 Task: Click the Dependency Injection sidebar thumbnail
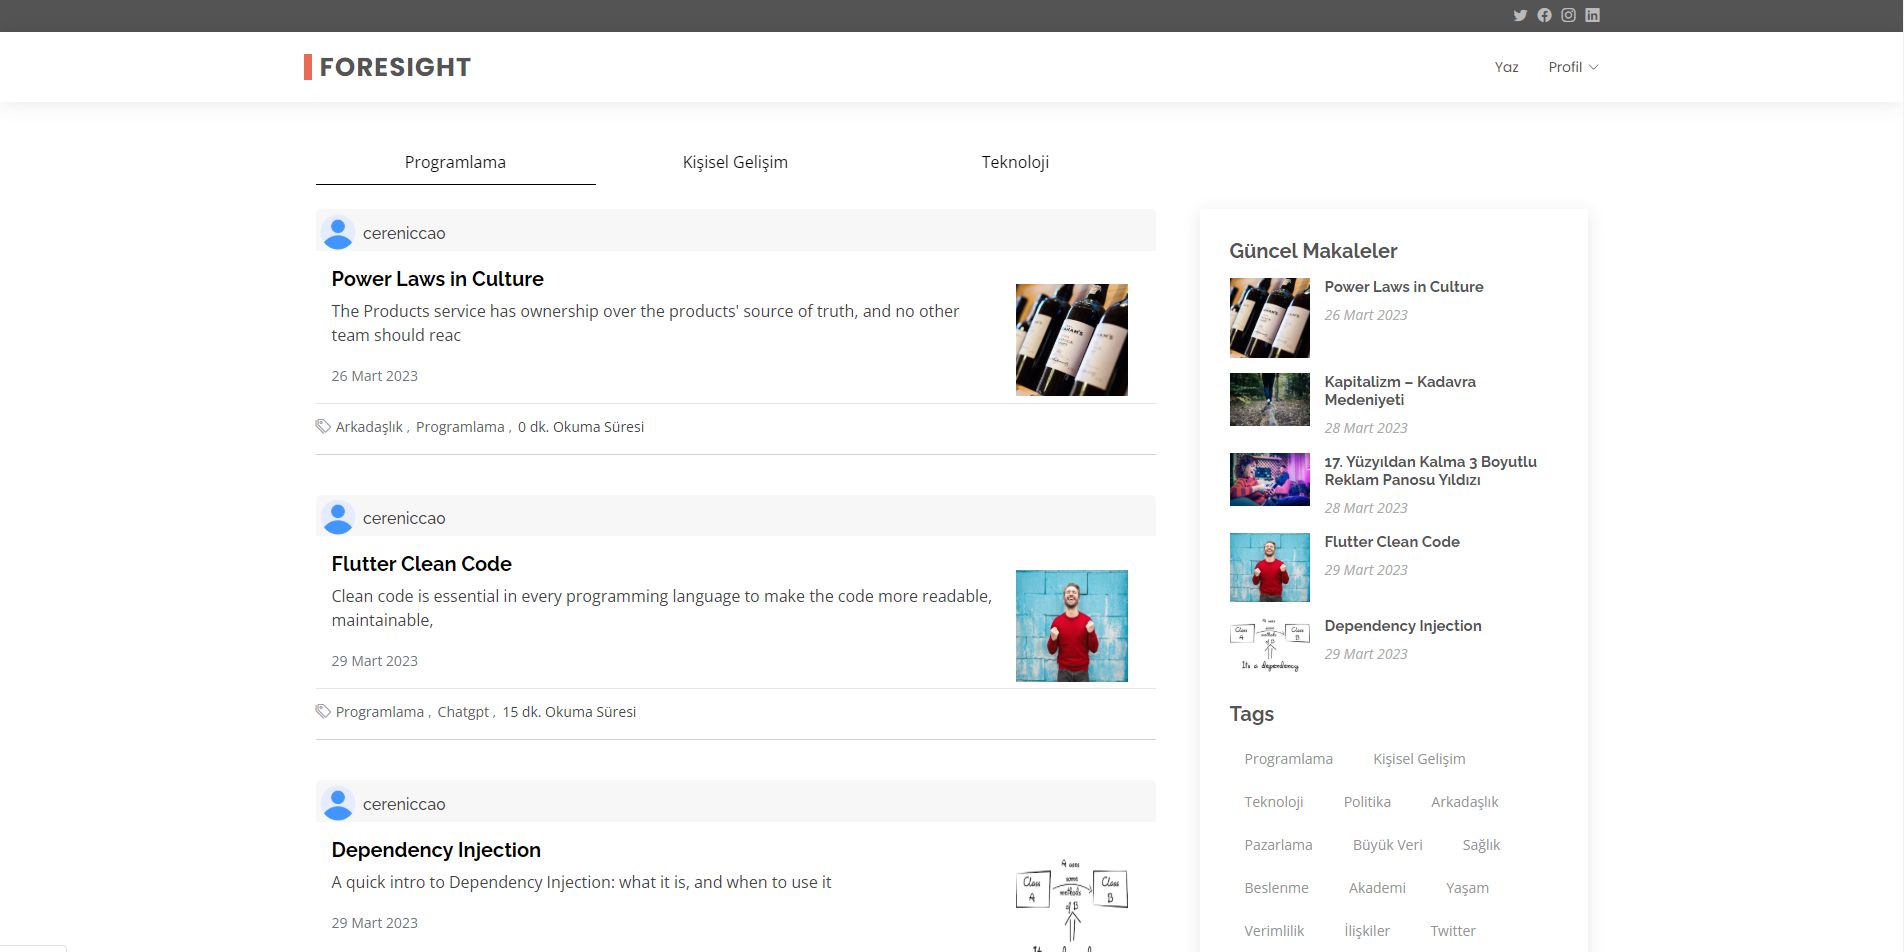pyautogui.click(x=1269, y=645)
